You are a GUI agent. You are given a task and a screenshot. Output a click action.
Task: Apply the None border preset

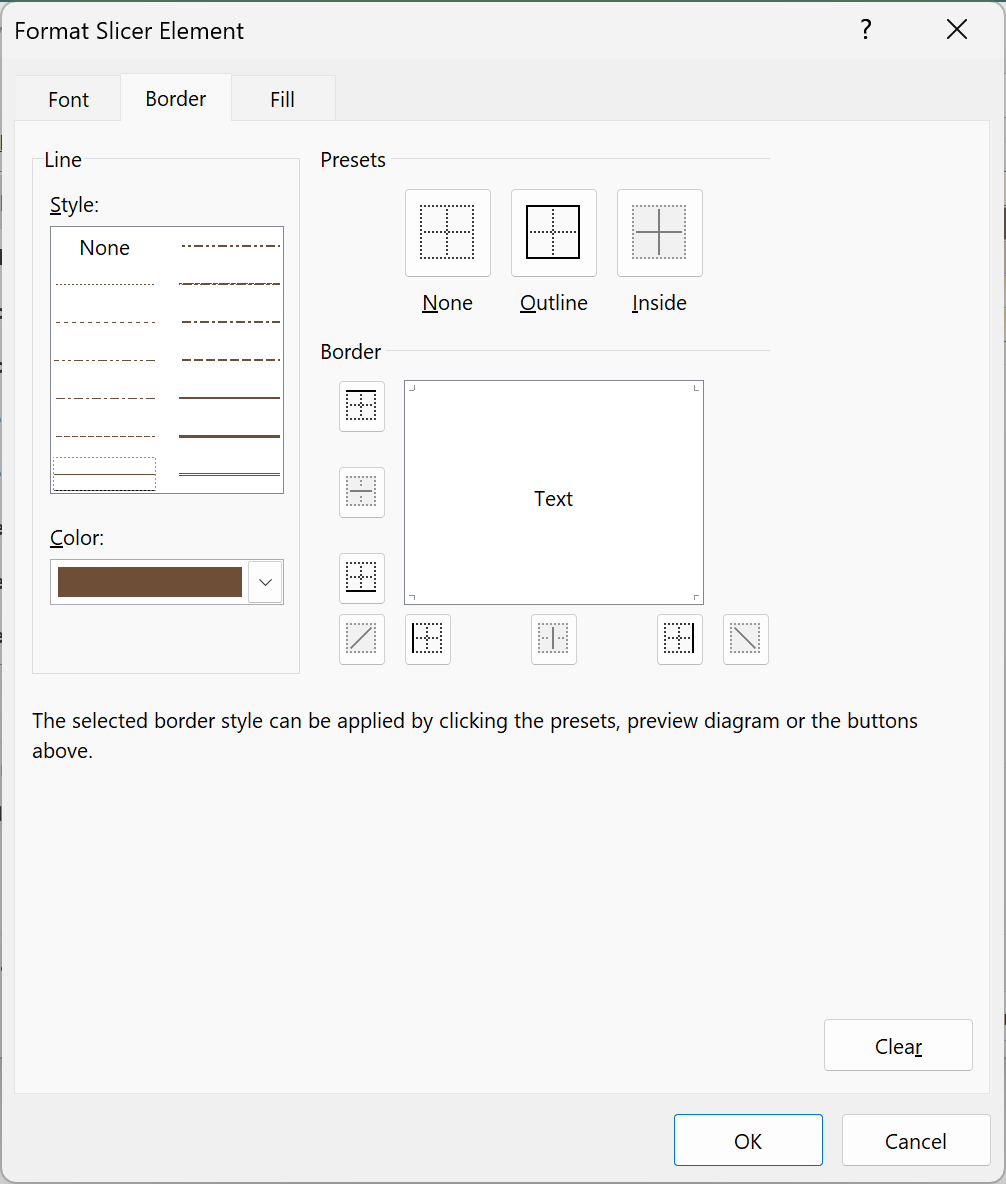pyautogui.click(x=448, y=233)
